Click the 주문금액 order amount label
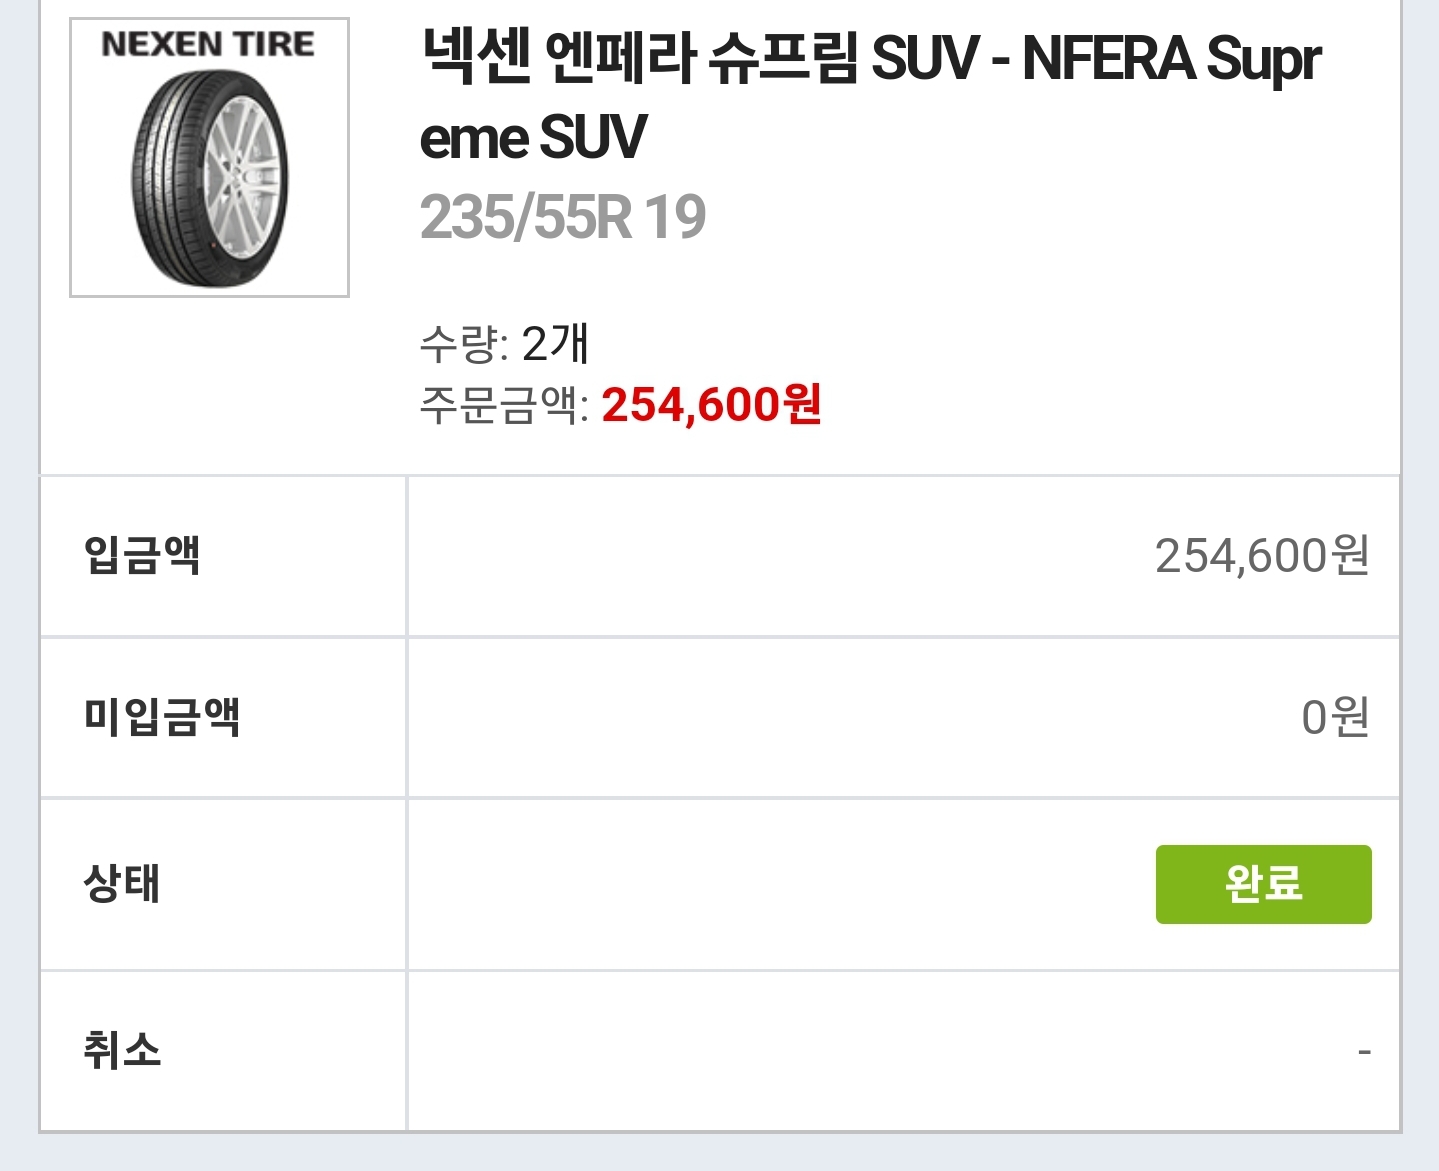This screenshot has height=1171, width=1439. (x=503, y=405)
